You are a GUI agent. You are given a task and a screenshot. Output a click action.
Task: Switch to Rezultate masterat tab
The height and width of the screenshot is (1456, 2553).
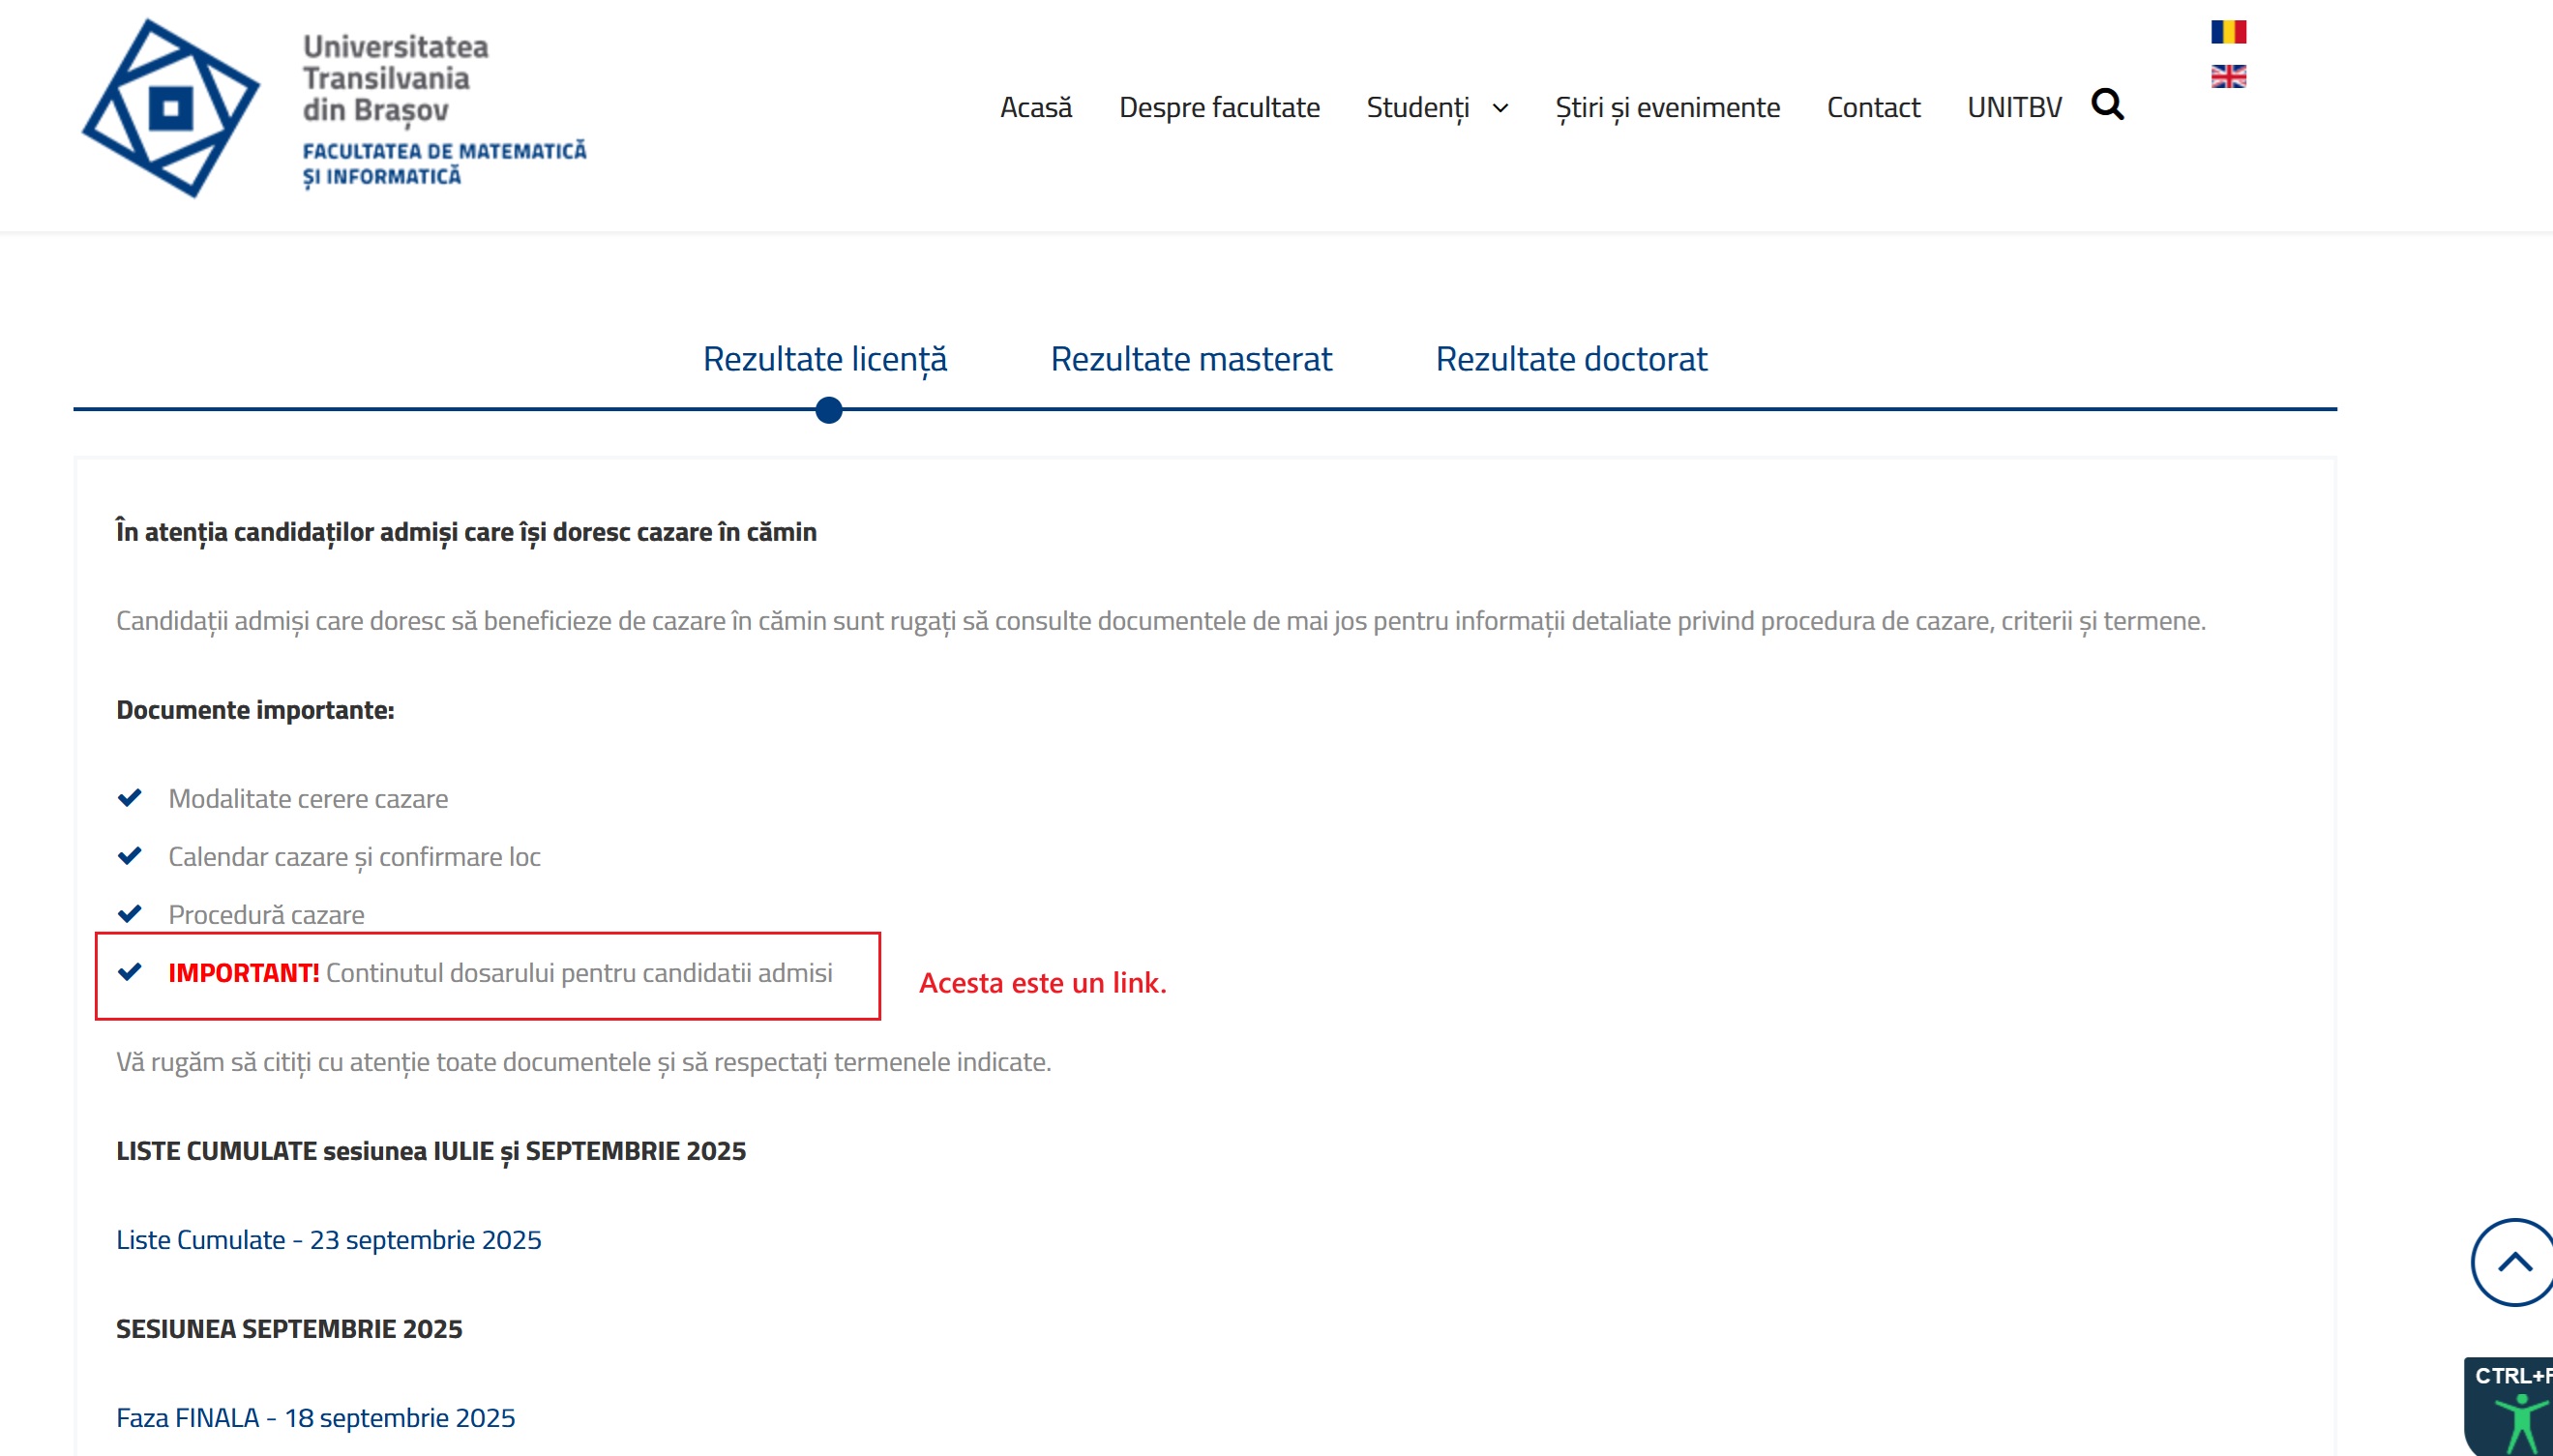point(1191,359)
